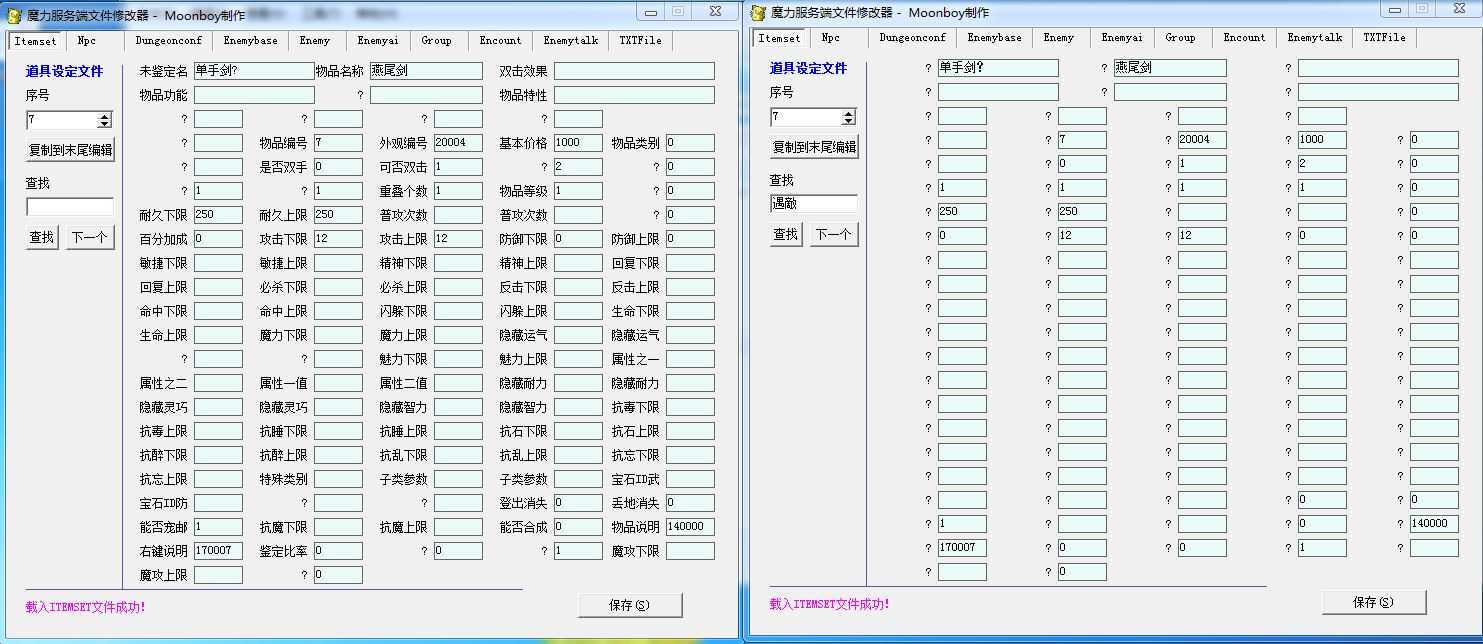Click the 物品说明 field showing 140000, left window
Image resolution: width=1483 pixels, height=644 pixels.
pos(690,527)
